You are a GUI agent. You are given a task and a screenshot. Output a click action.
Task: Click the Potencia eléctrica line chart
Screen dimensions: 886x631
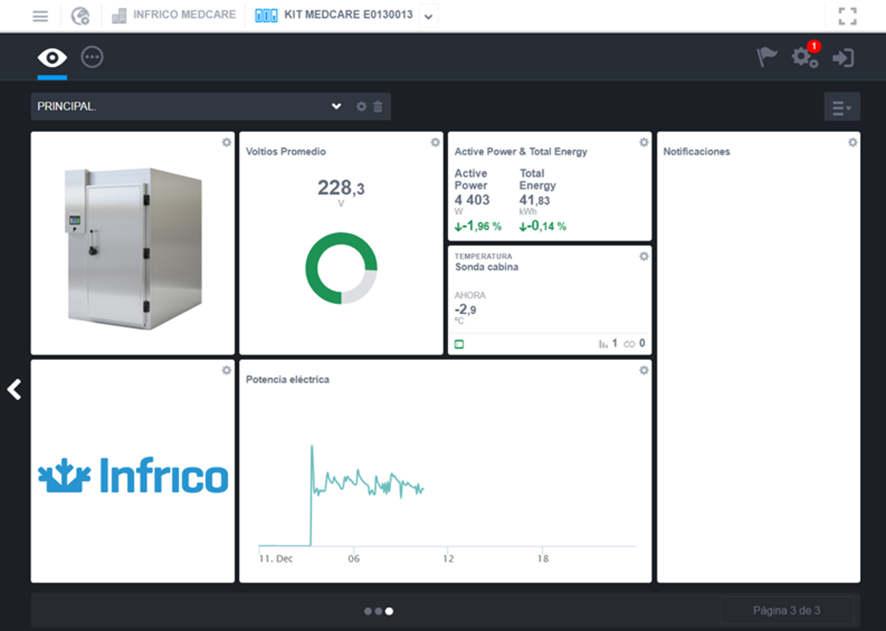coord(447,495)
